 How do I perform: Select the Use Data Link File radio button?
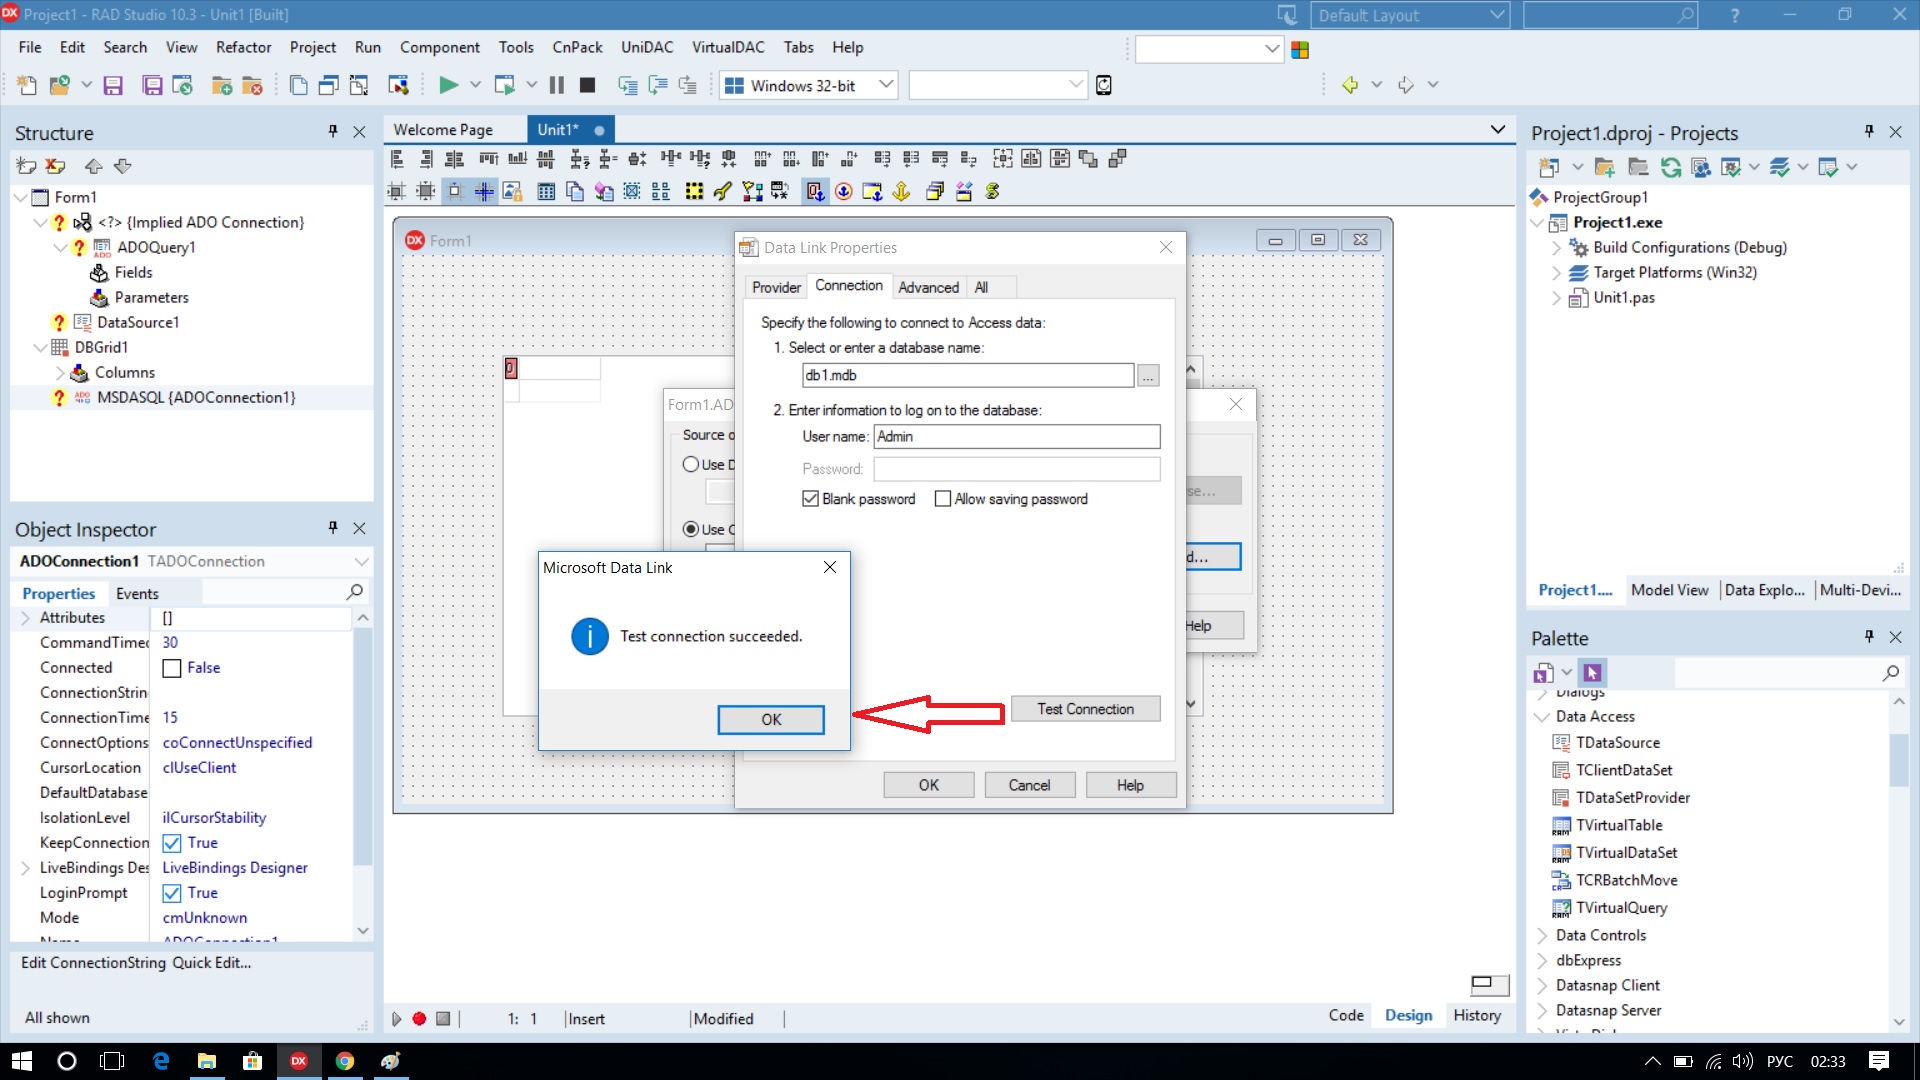click(690, 464)
